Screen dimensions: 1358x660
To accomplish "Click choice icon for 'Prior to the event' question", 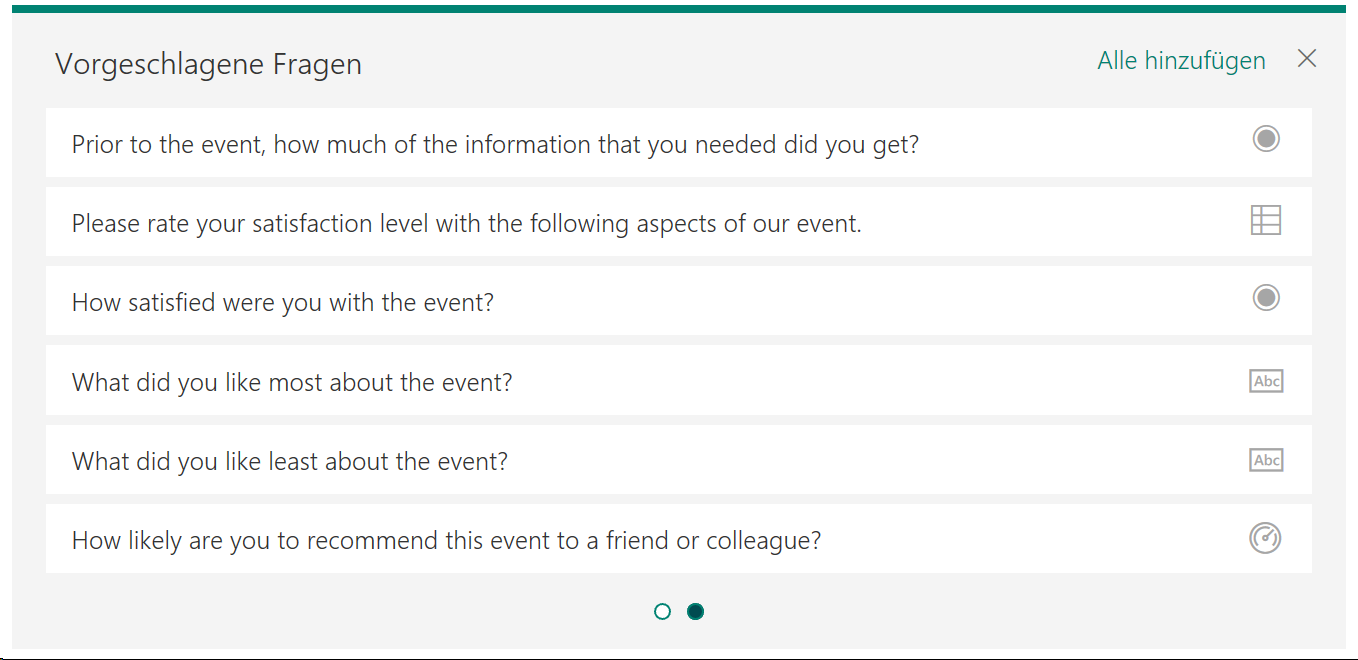I will 1266,139.
